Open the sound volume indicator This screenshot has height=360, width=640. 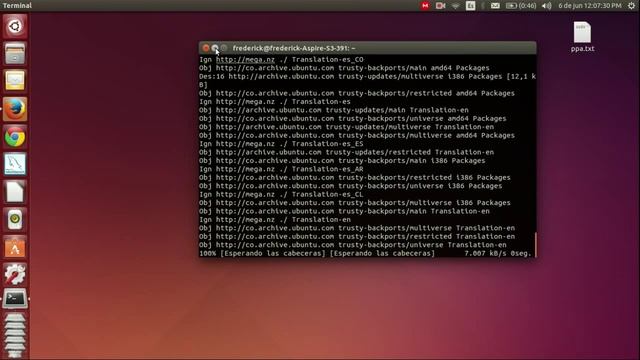tap(547, 6)
